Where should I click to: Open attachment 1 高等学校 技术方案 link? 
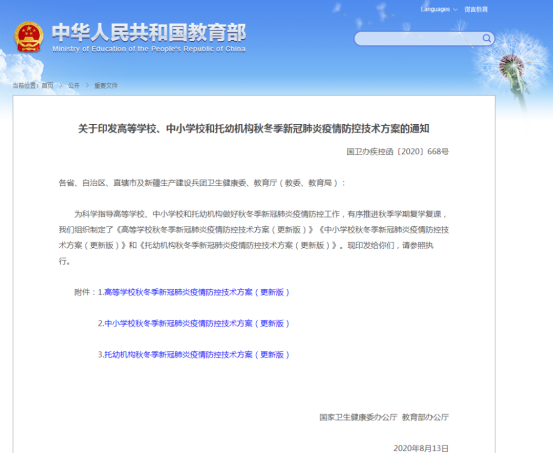click(x=197, y=292)
